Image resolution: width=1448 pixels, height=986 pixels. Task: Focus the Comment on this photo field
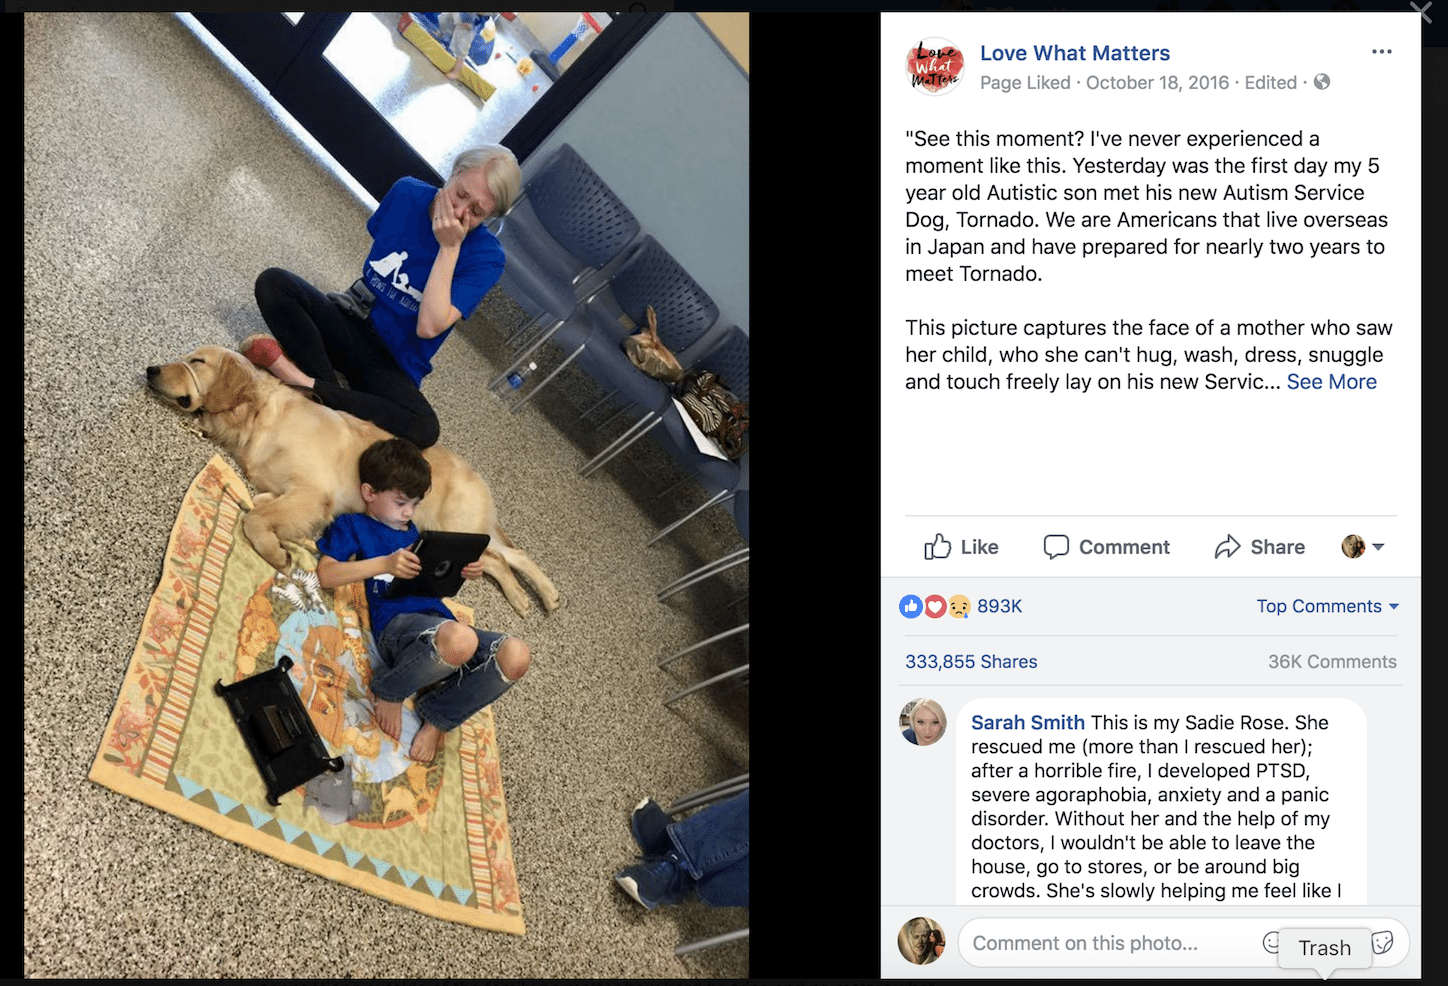[1110, 943]
